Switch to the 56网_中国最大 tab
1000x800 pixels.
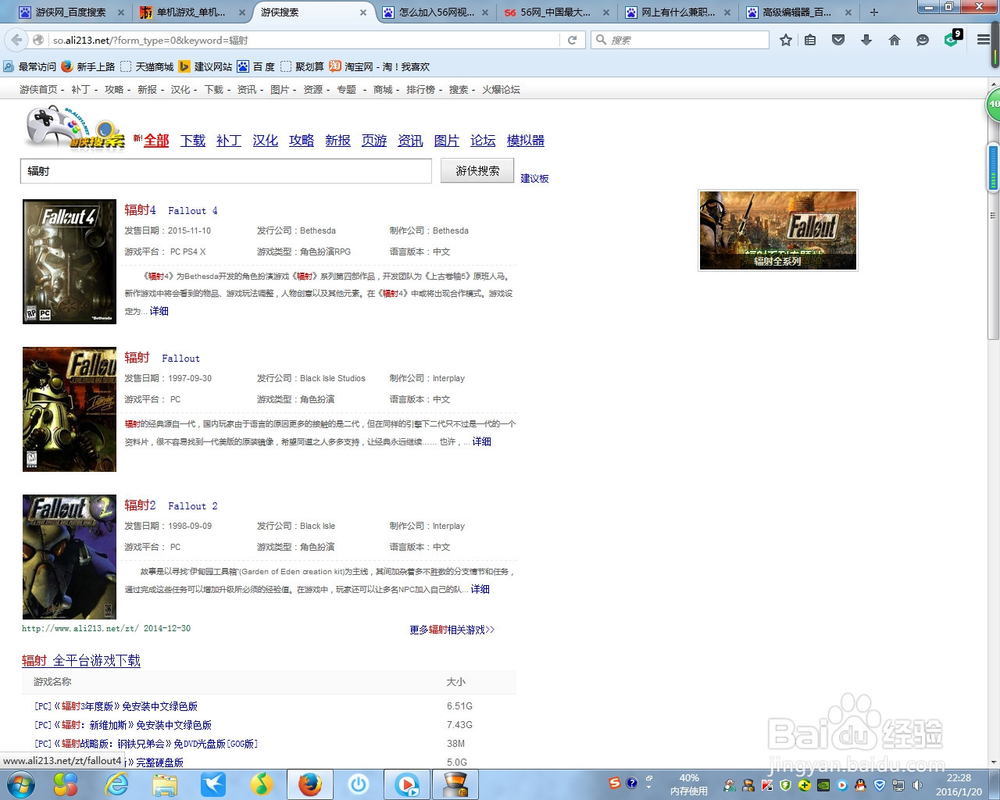555,12
